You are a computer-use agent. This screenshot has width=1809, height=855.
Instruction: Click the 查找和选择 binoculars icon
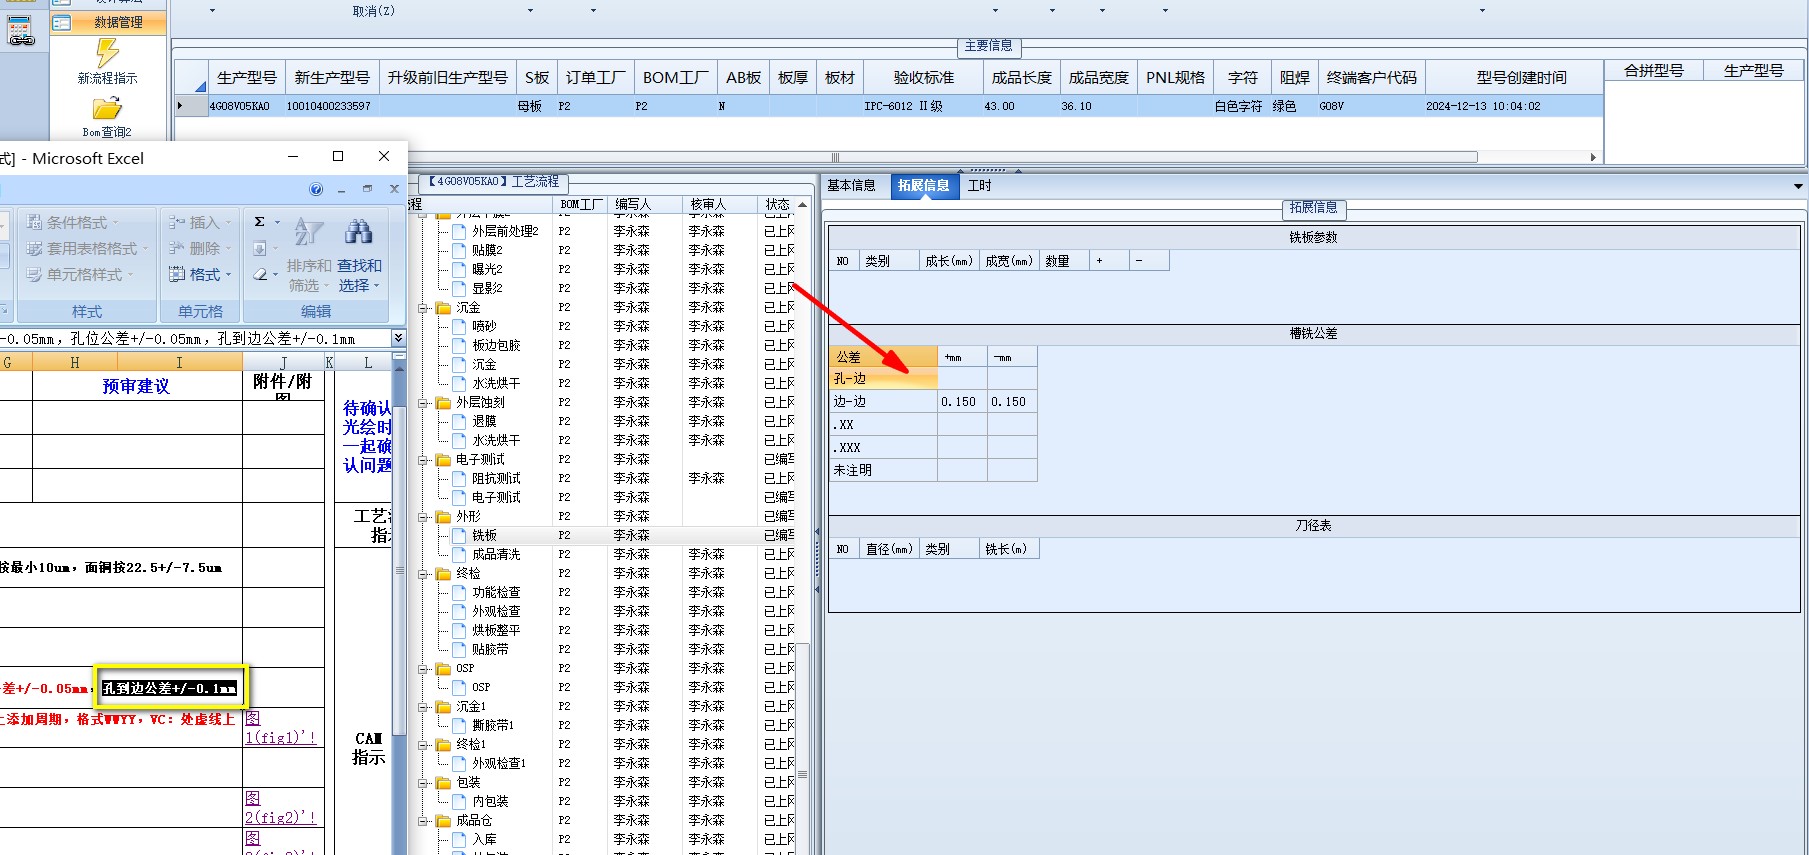click(358, 232)
